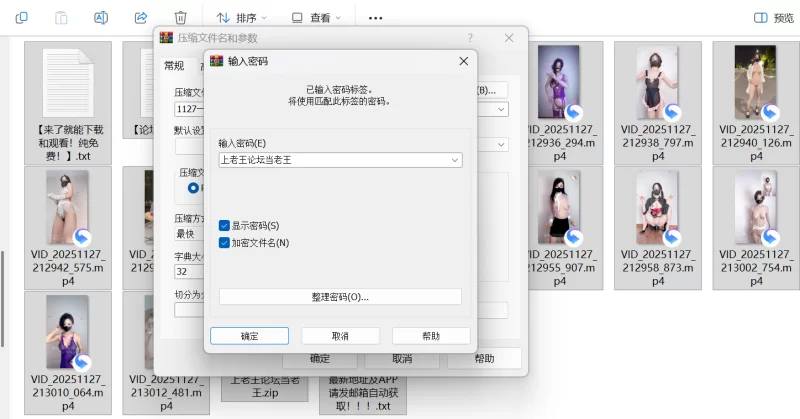Select the 常规 tab in 压缩文件名和参数 window

tap(174, 65)
